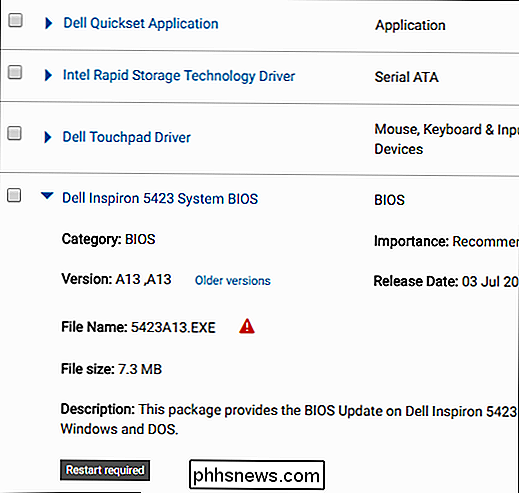
Task: Select the Dell Inspiron 5423 System BIOS checkbox
Action: click(x=14, y=195)
